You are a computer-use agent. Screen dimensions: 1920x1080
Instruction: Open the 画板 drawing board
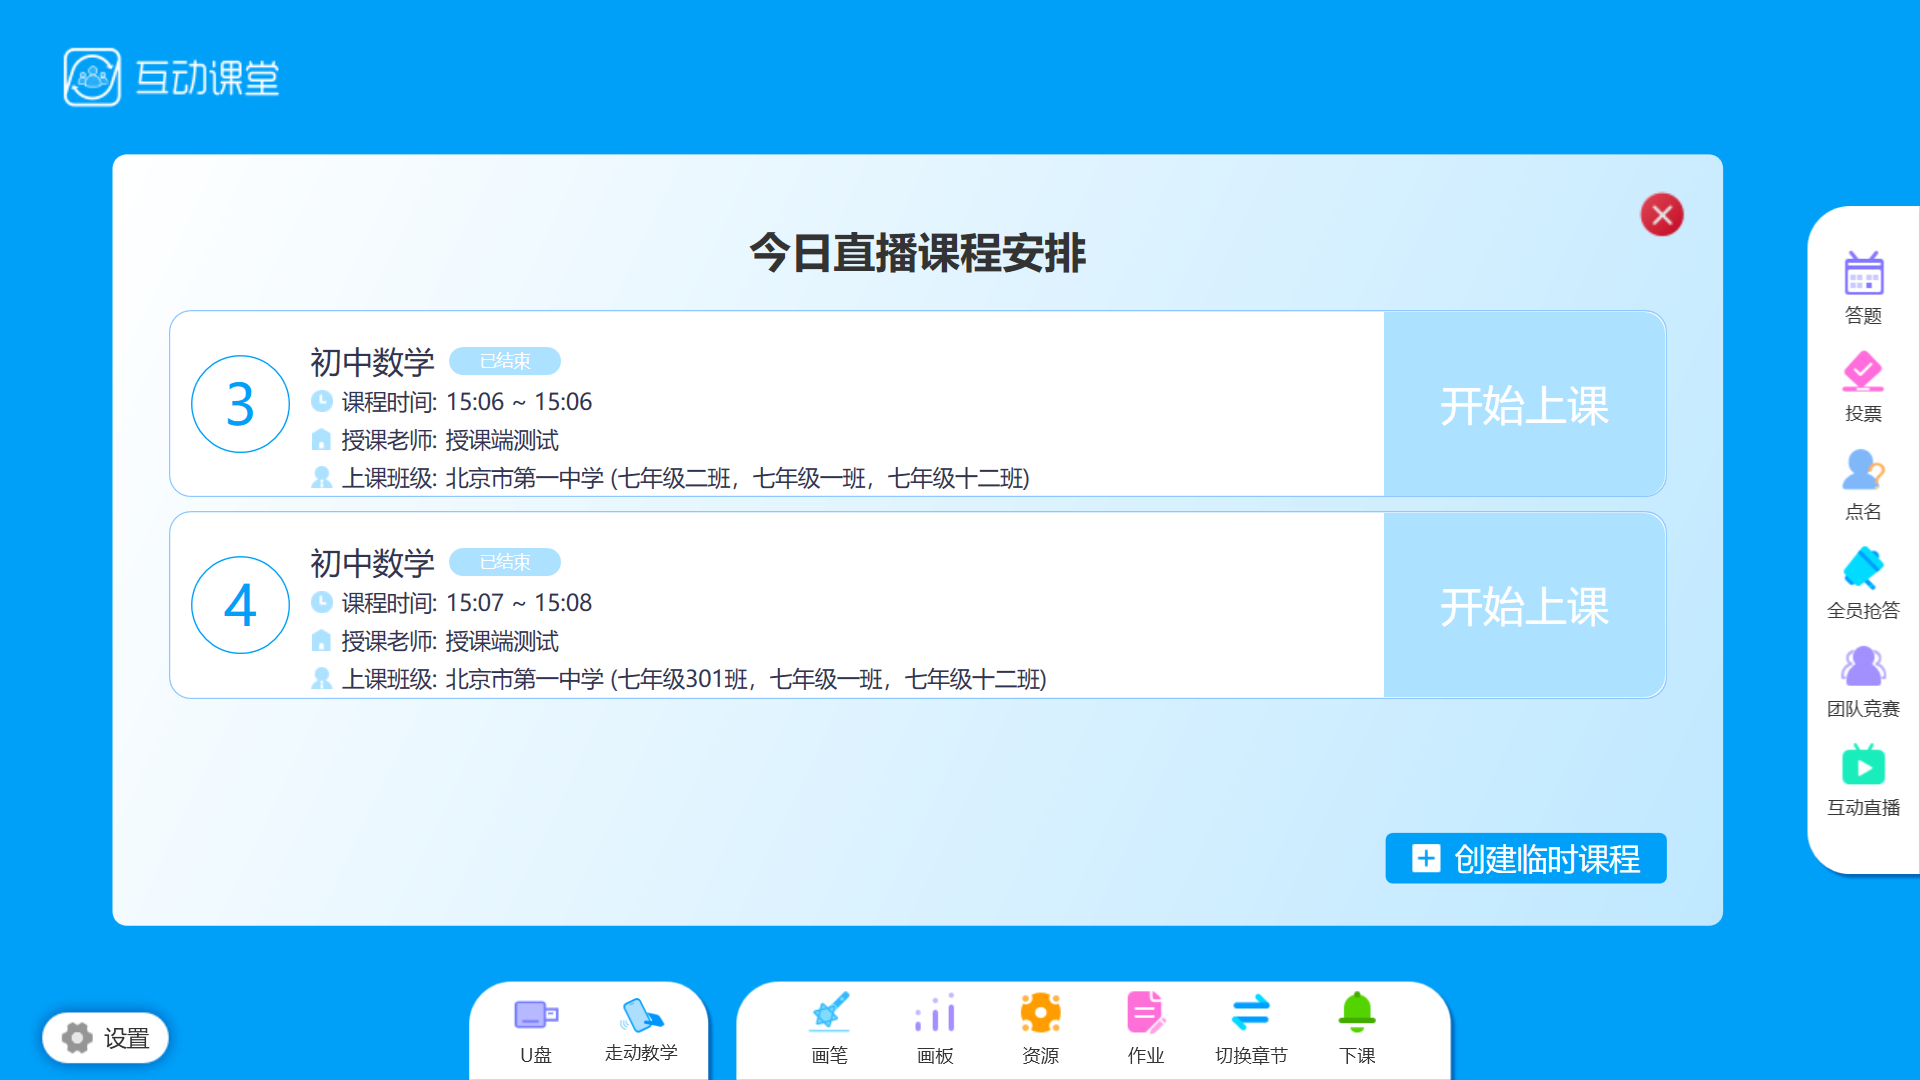tap(935, 1029)
